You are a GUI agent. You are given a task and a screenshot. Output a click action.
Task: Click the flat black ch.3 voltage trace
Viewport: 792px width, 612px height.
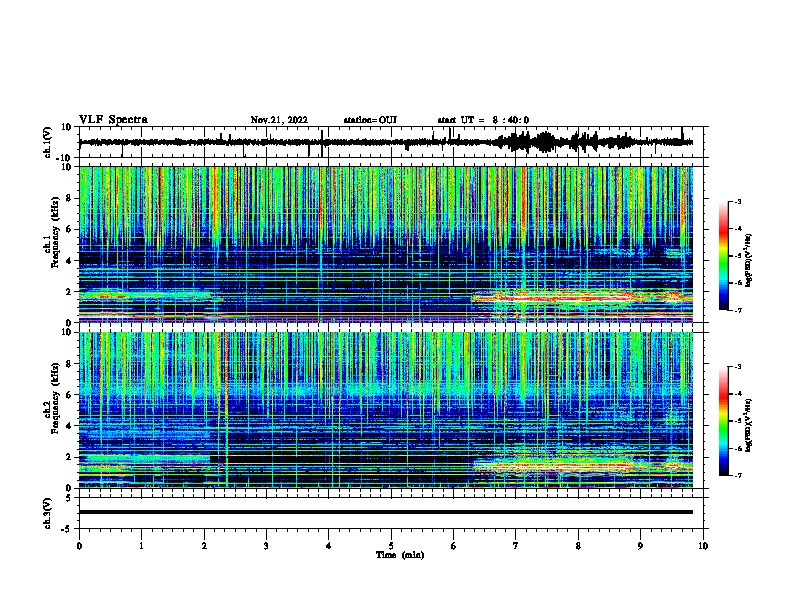point(386,512)
